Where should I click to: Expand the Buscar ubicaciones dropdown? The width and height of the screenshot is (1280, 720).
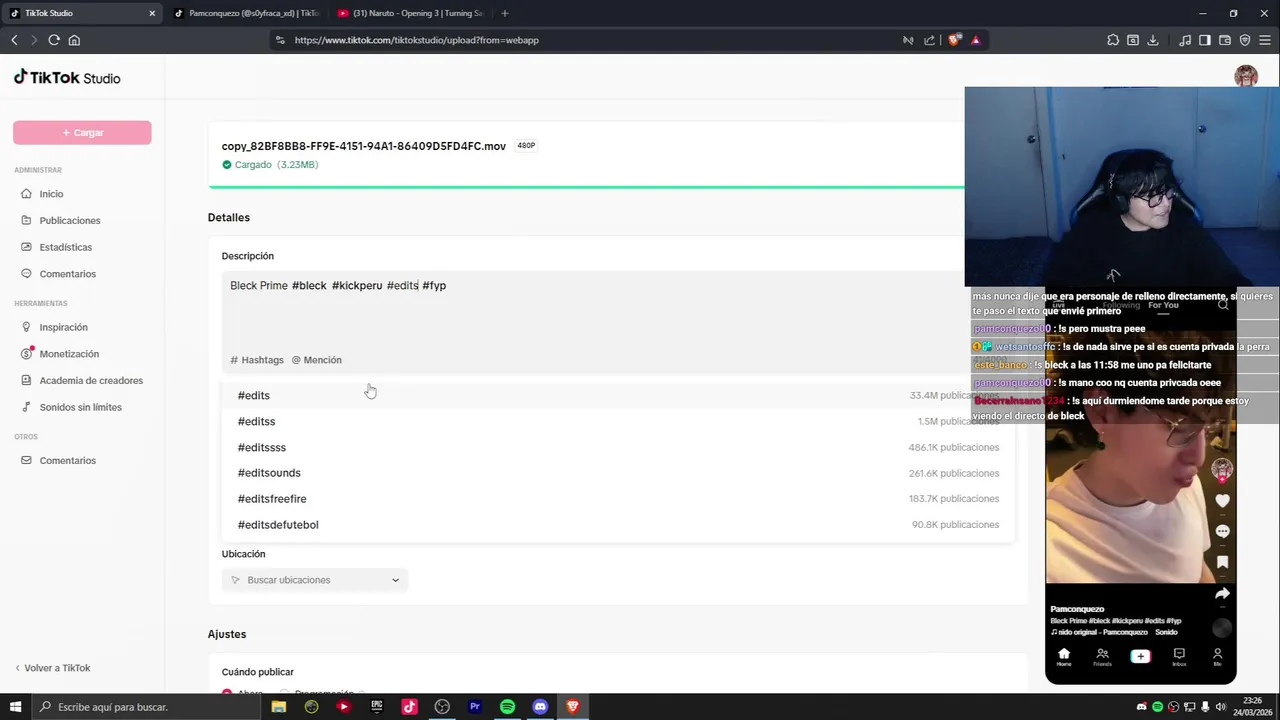pyautogui.click(x=315, y=580)
